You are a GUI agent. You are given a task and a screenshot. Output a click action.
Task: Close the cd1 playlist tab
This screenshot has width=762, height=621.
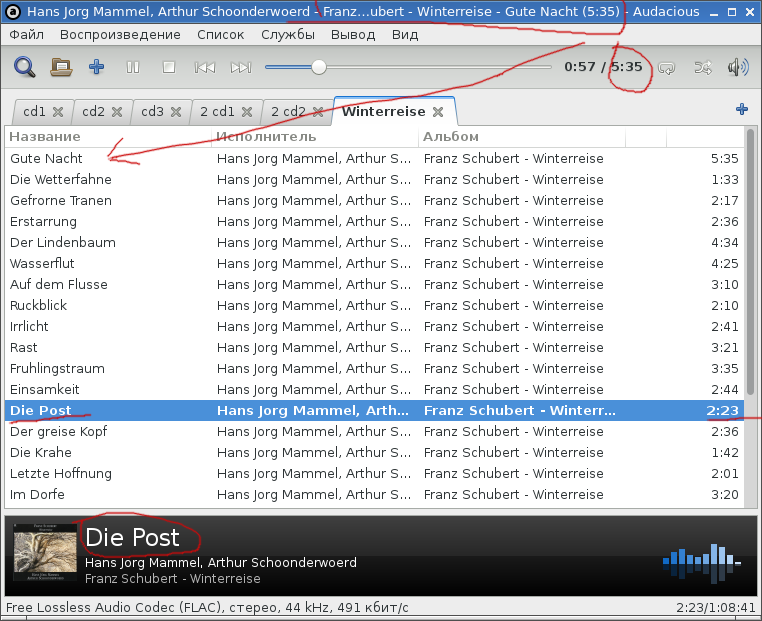pos(58,112)
